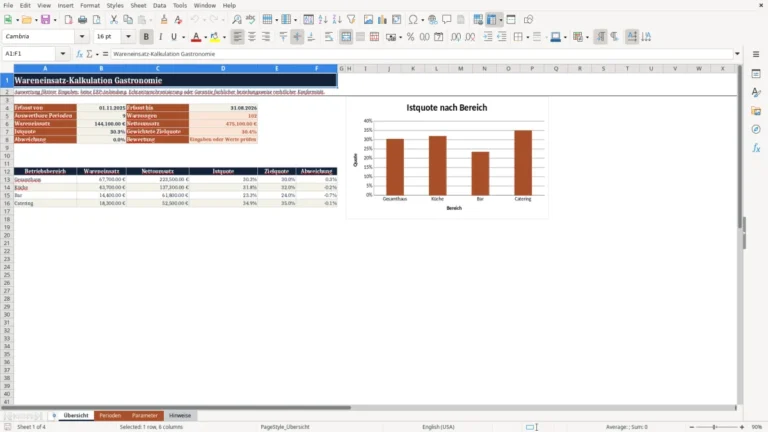The image size is (768, 432).
Task: Toggle Wrap Text
Action: tap(329, 37)
